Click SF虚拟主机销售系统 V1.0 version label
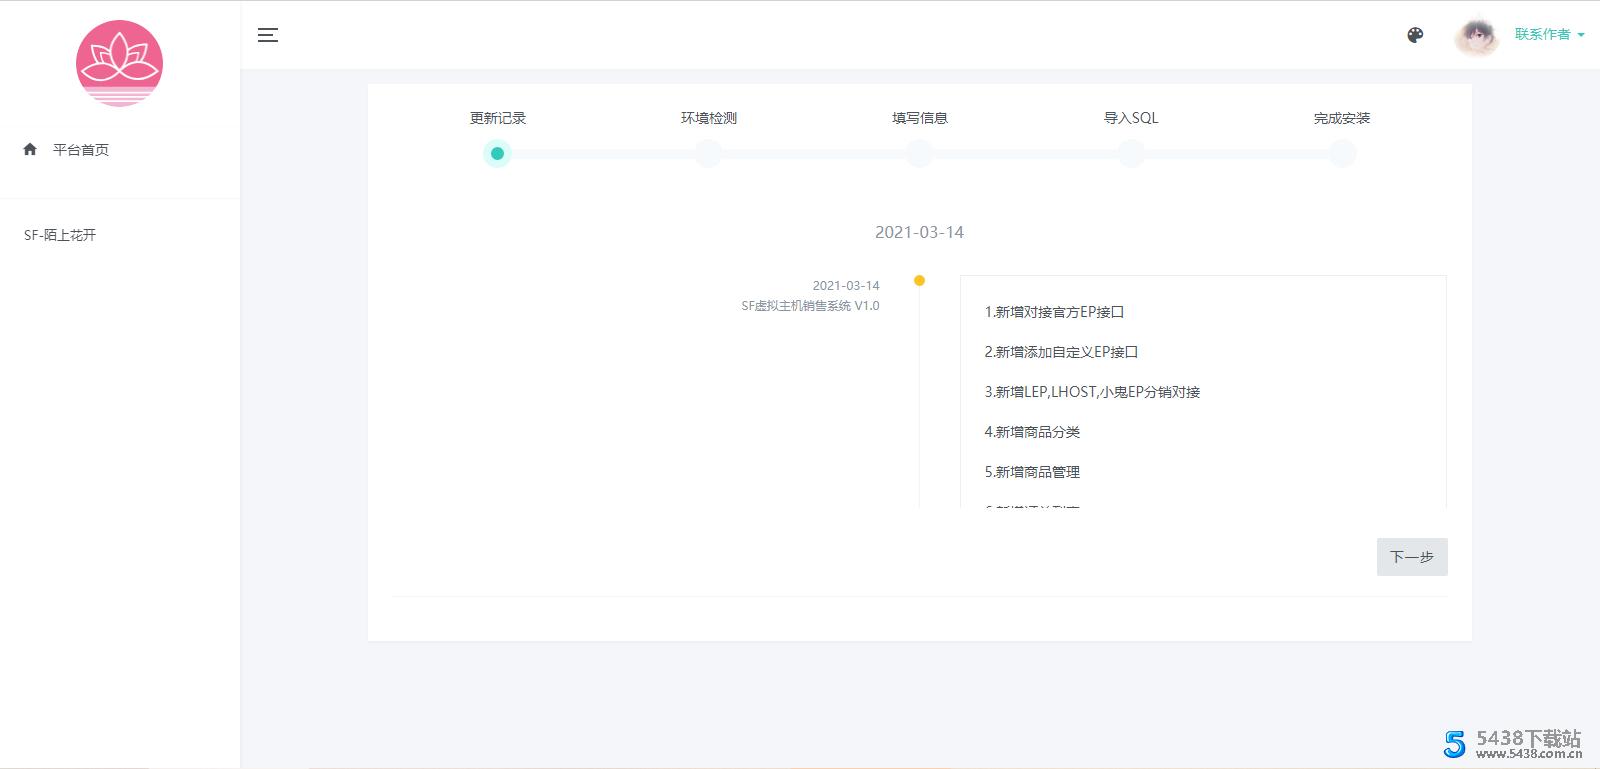Image resolution: width=1600 pixels, height=769 pixels. 810,306
